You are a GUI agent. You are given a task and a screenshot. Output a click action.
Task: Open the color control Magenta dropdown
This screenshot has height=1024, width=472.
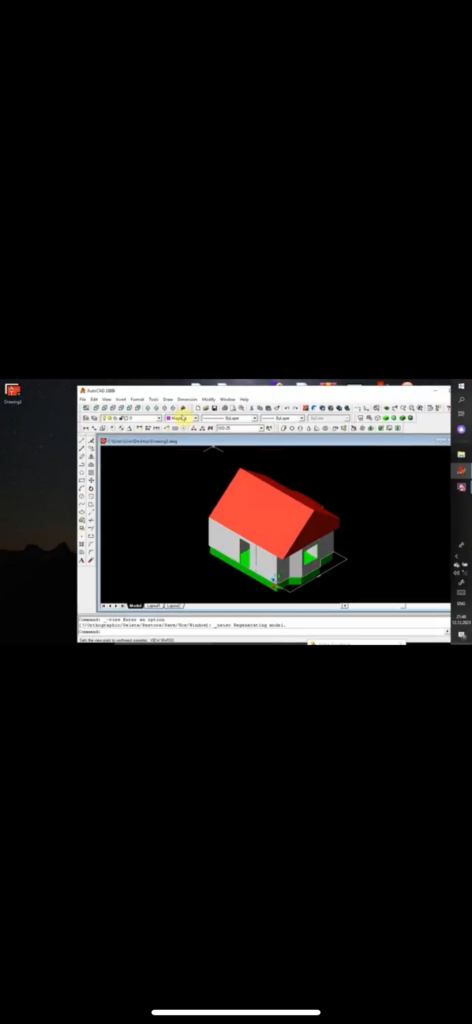tap(181, 418)
